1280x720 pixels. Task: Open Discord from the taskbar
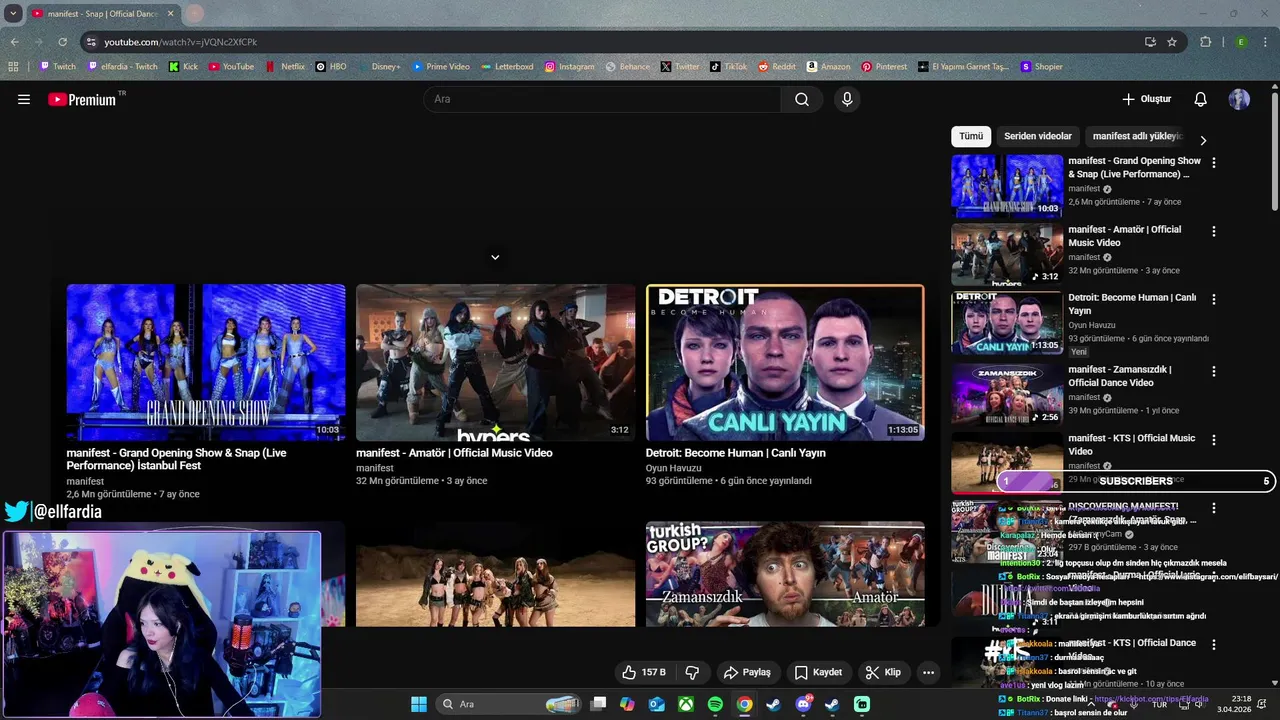[804, 704]
